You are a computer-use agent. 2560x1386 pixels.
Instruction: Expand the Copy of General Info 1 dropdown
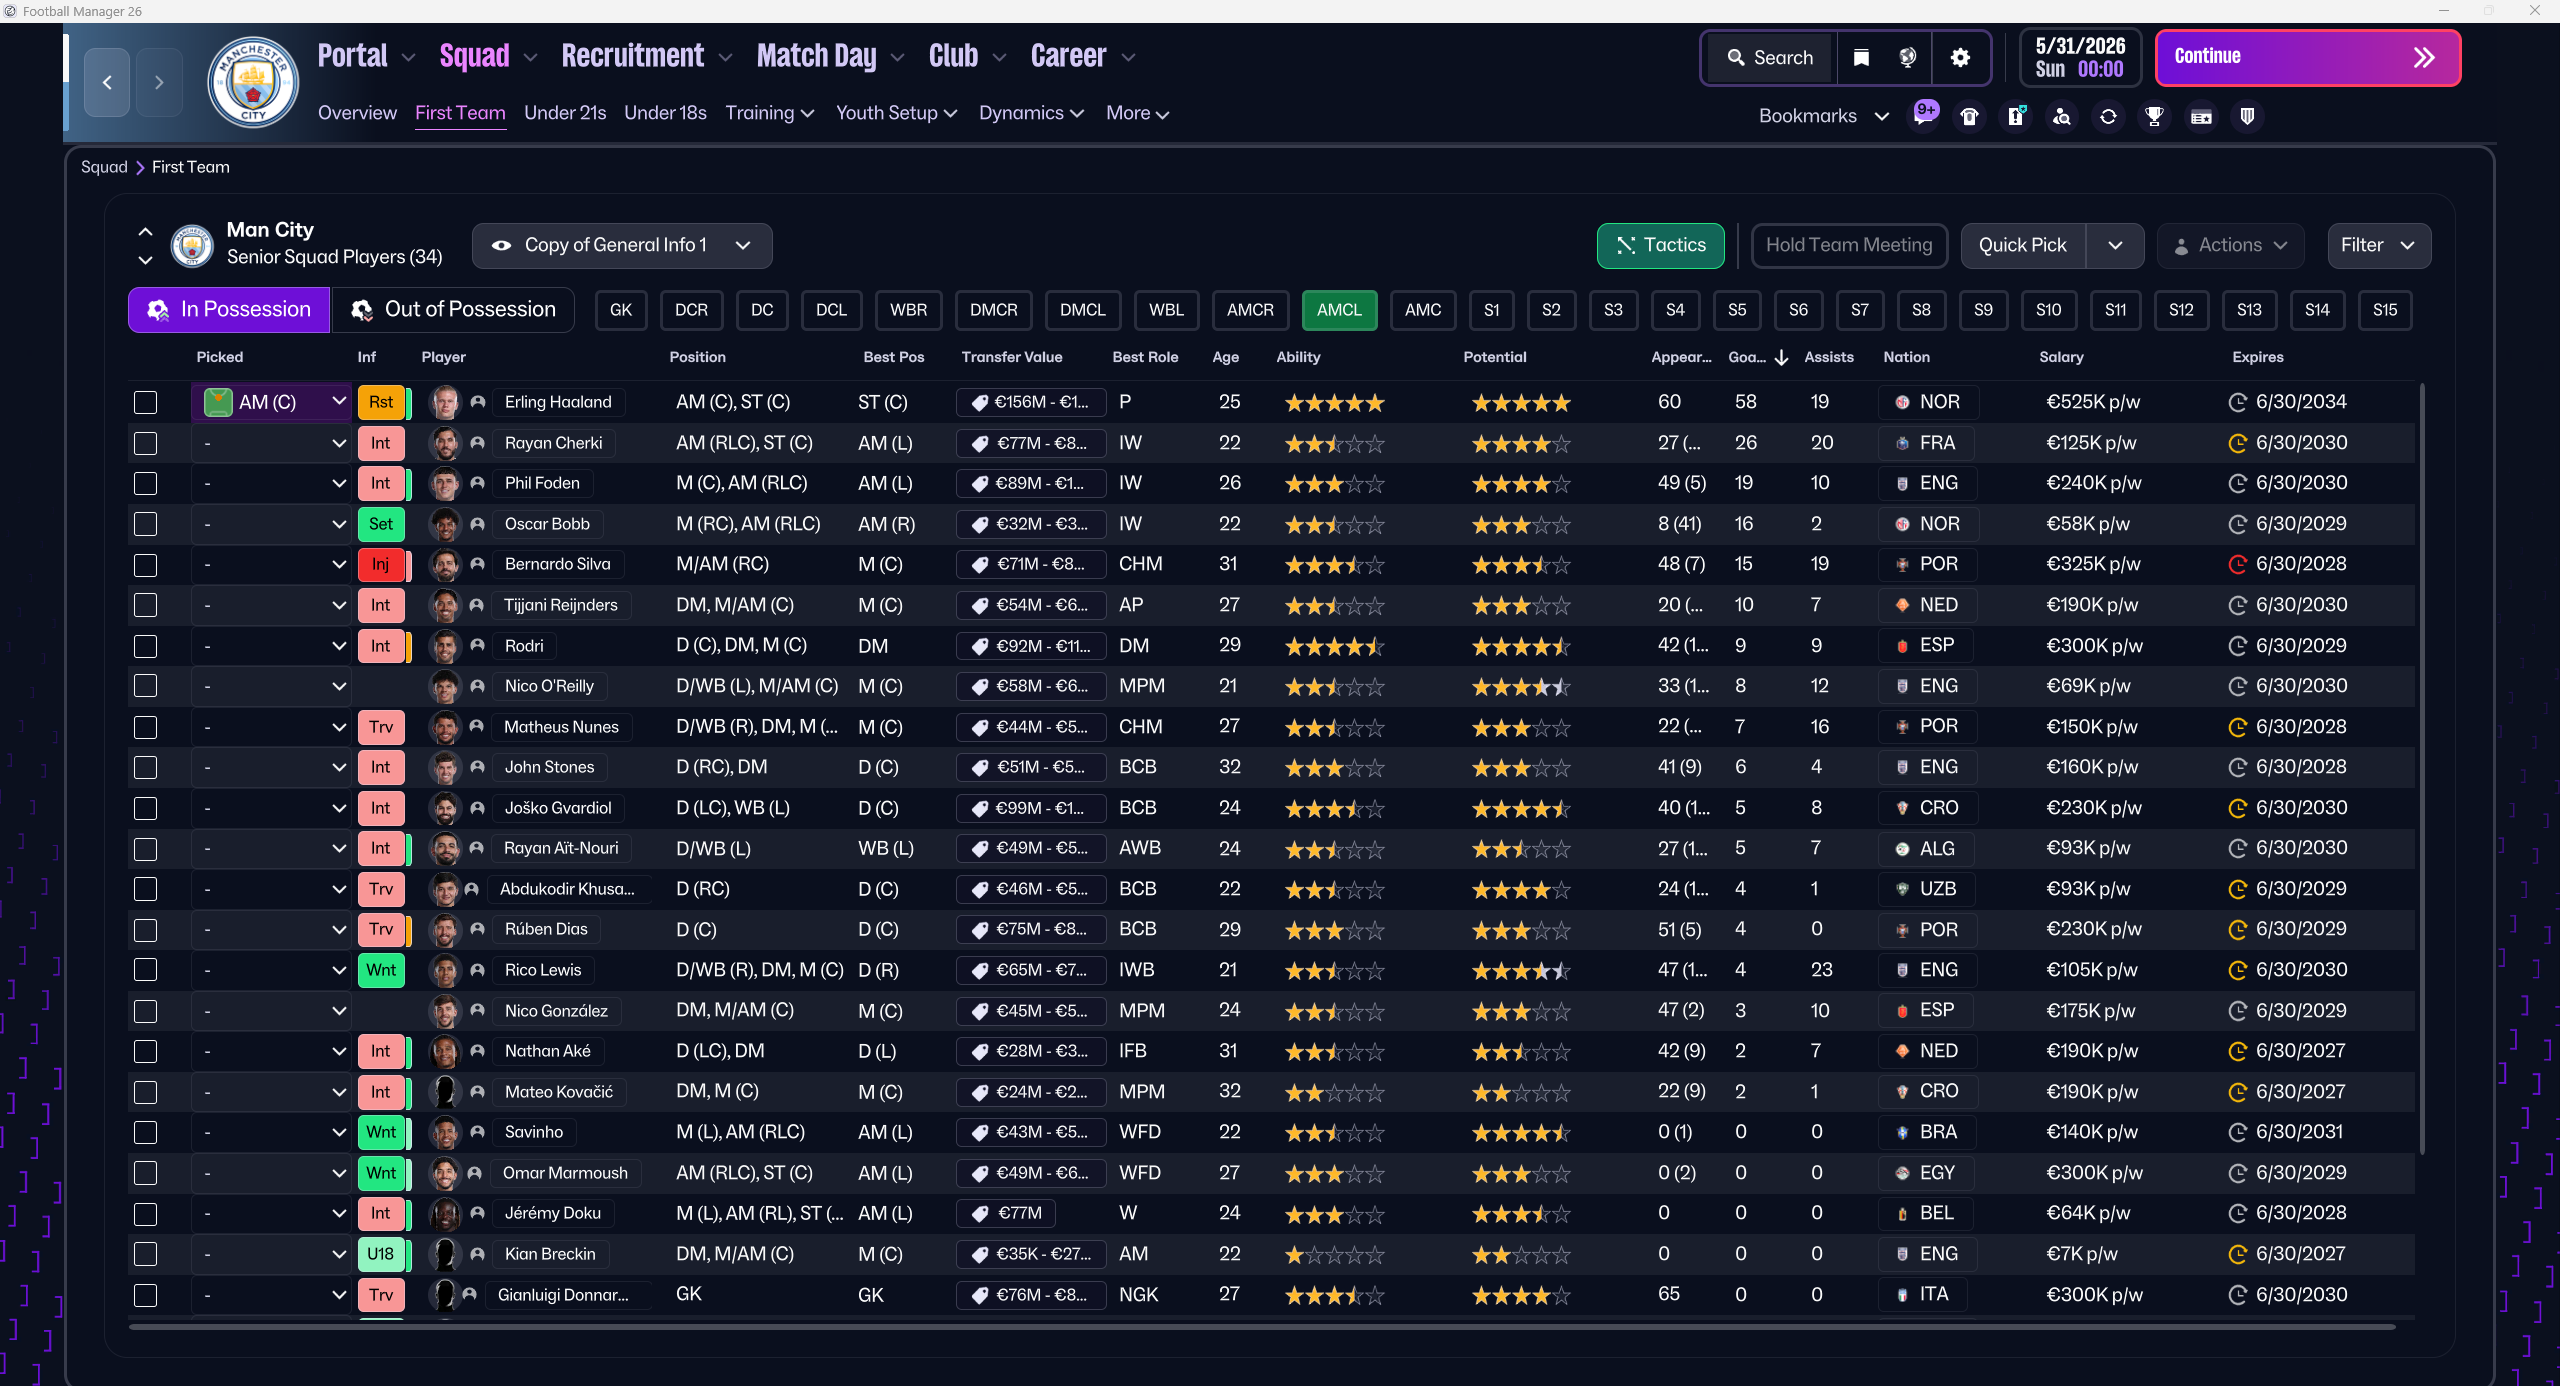coord(621,245)
